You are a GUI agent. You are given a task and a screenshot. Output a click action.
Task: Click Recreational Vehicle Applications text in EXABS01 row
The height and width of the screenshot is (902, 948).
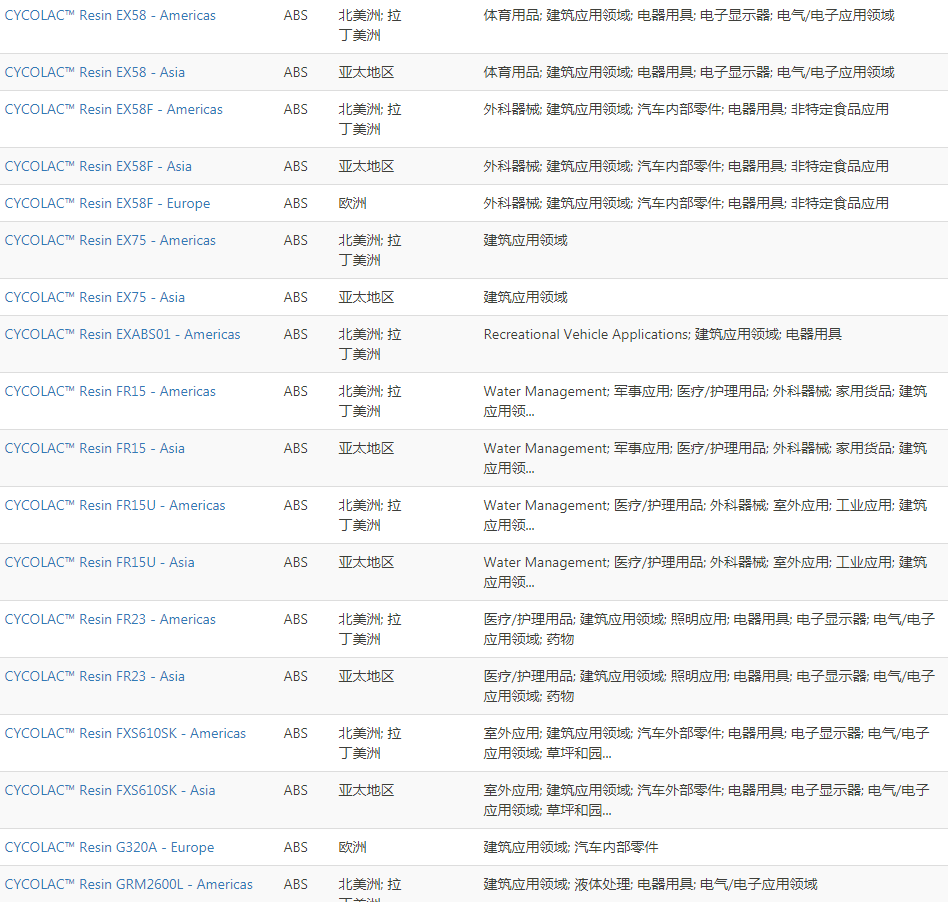pyautogui.click(x=586, y=334)
